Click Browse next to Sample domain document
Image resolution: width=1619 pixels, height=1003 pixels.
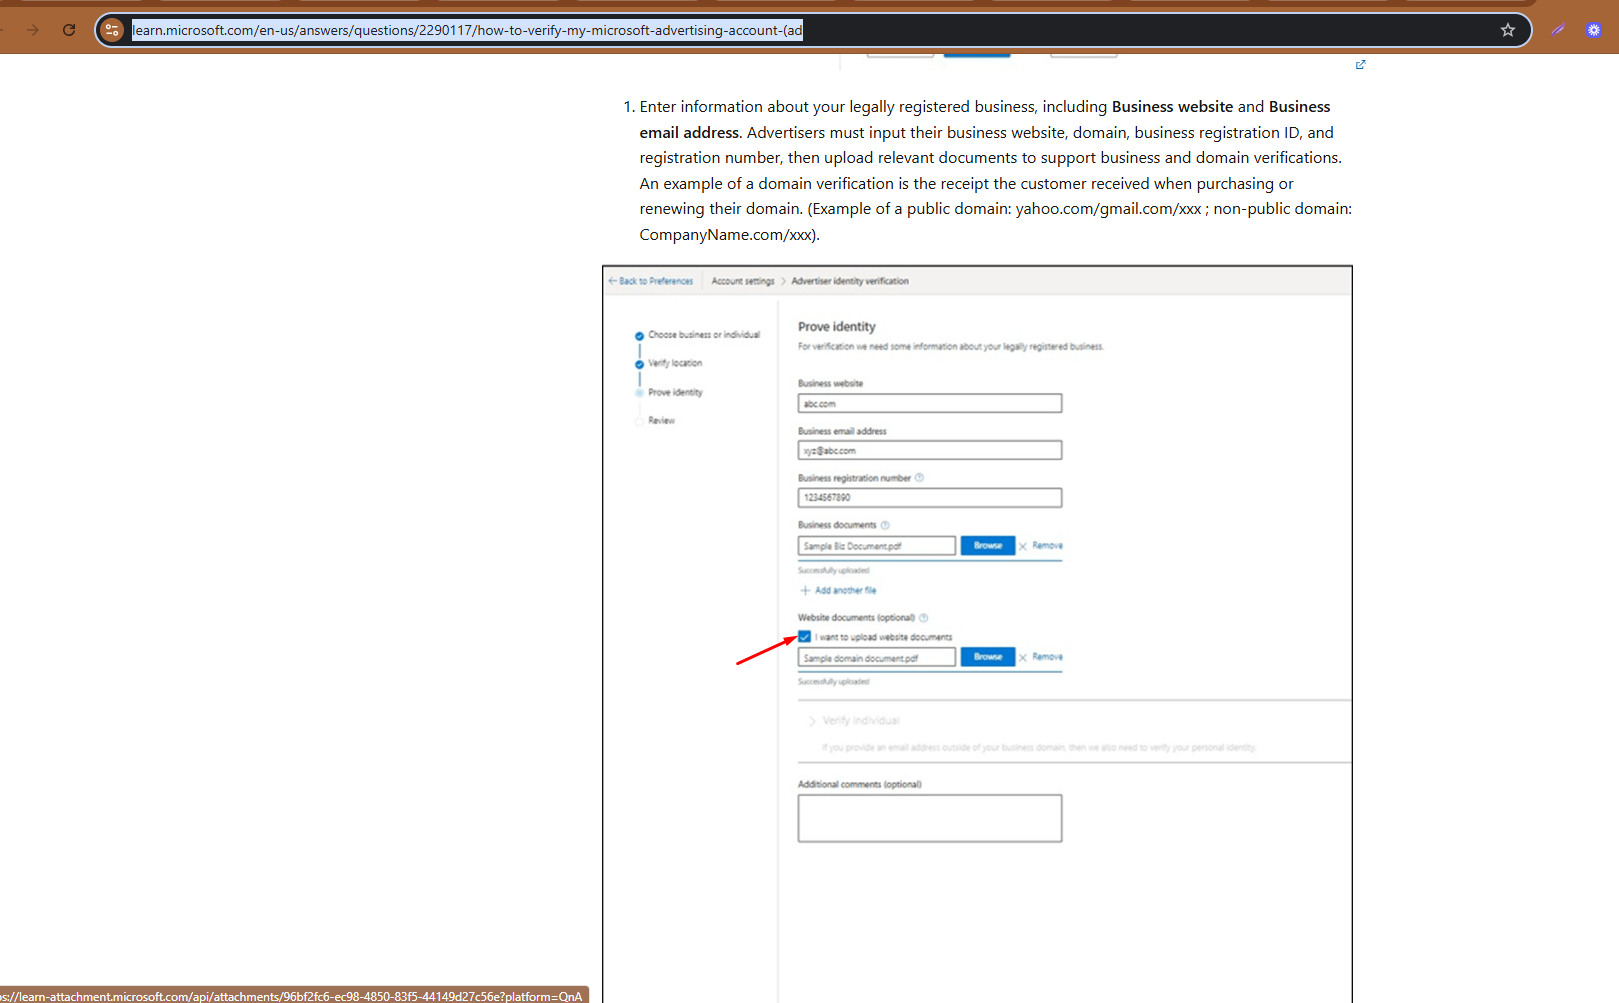[988, 657]
